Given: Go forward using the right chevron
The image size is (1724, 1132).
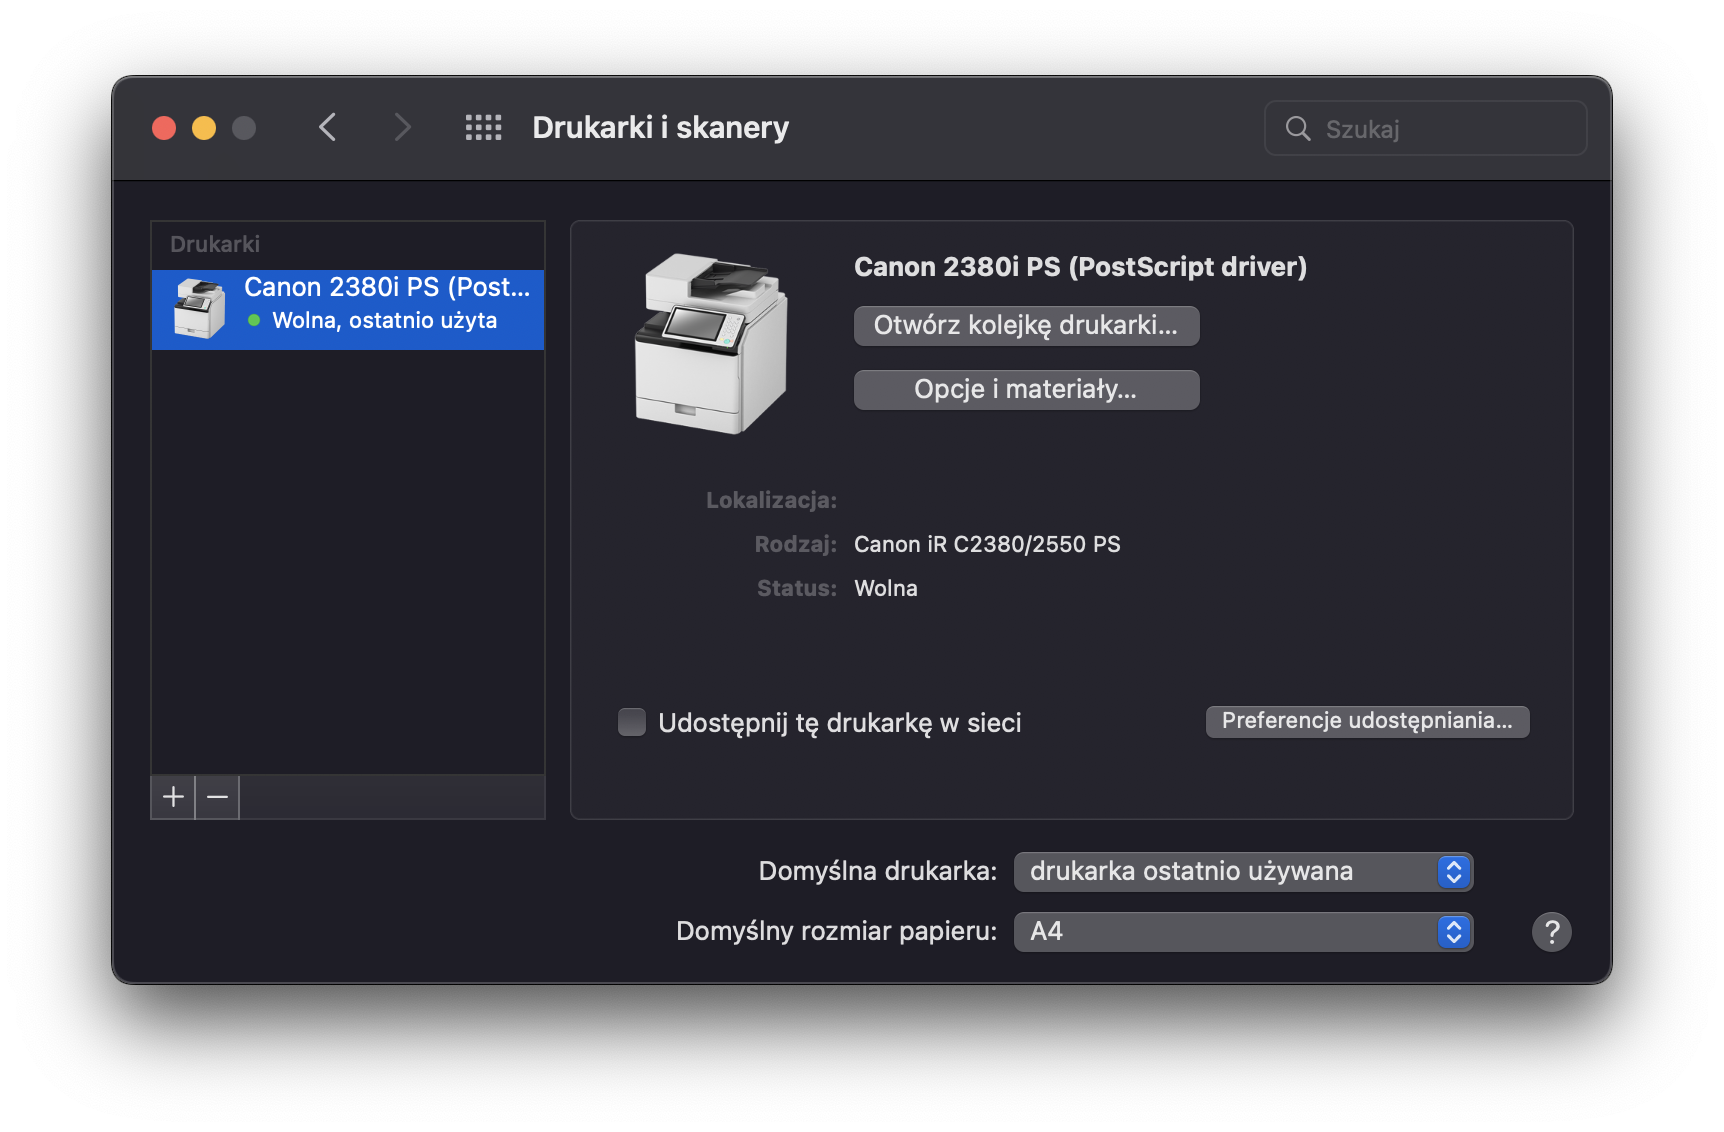Looking at the screenshot, I should point(402,128).
